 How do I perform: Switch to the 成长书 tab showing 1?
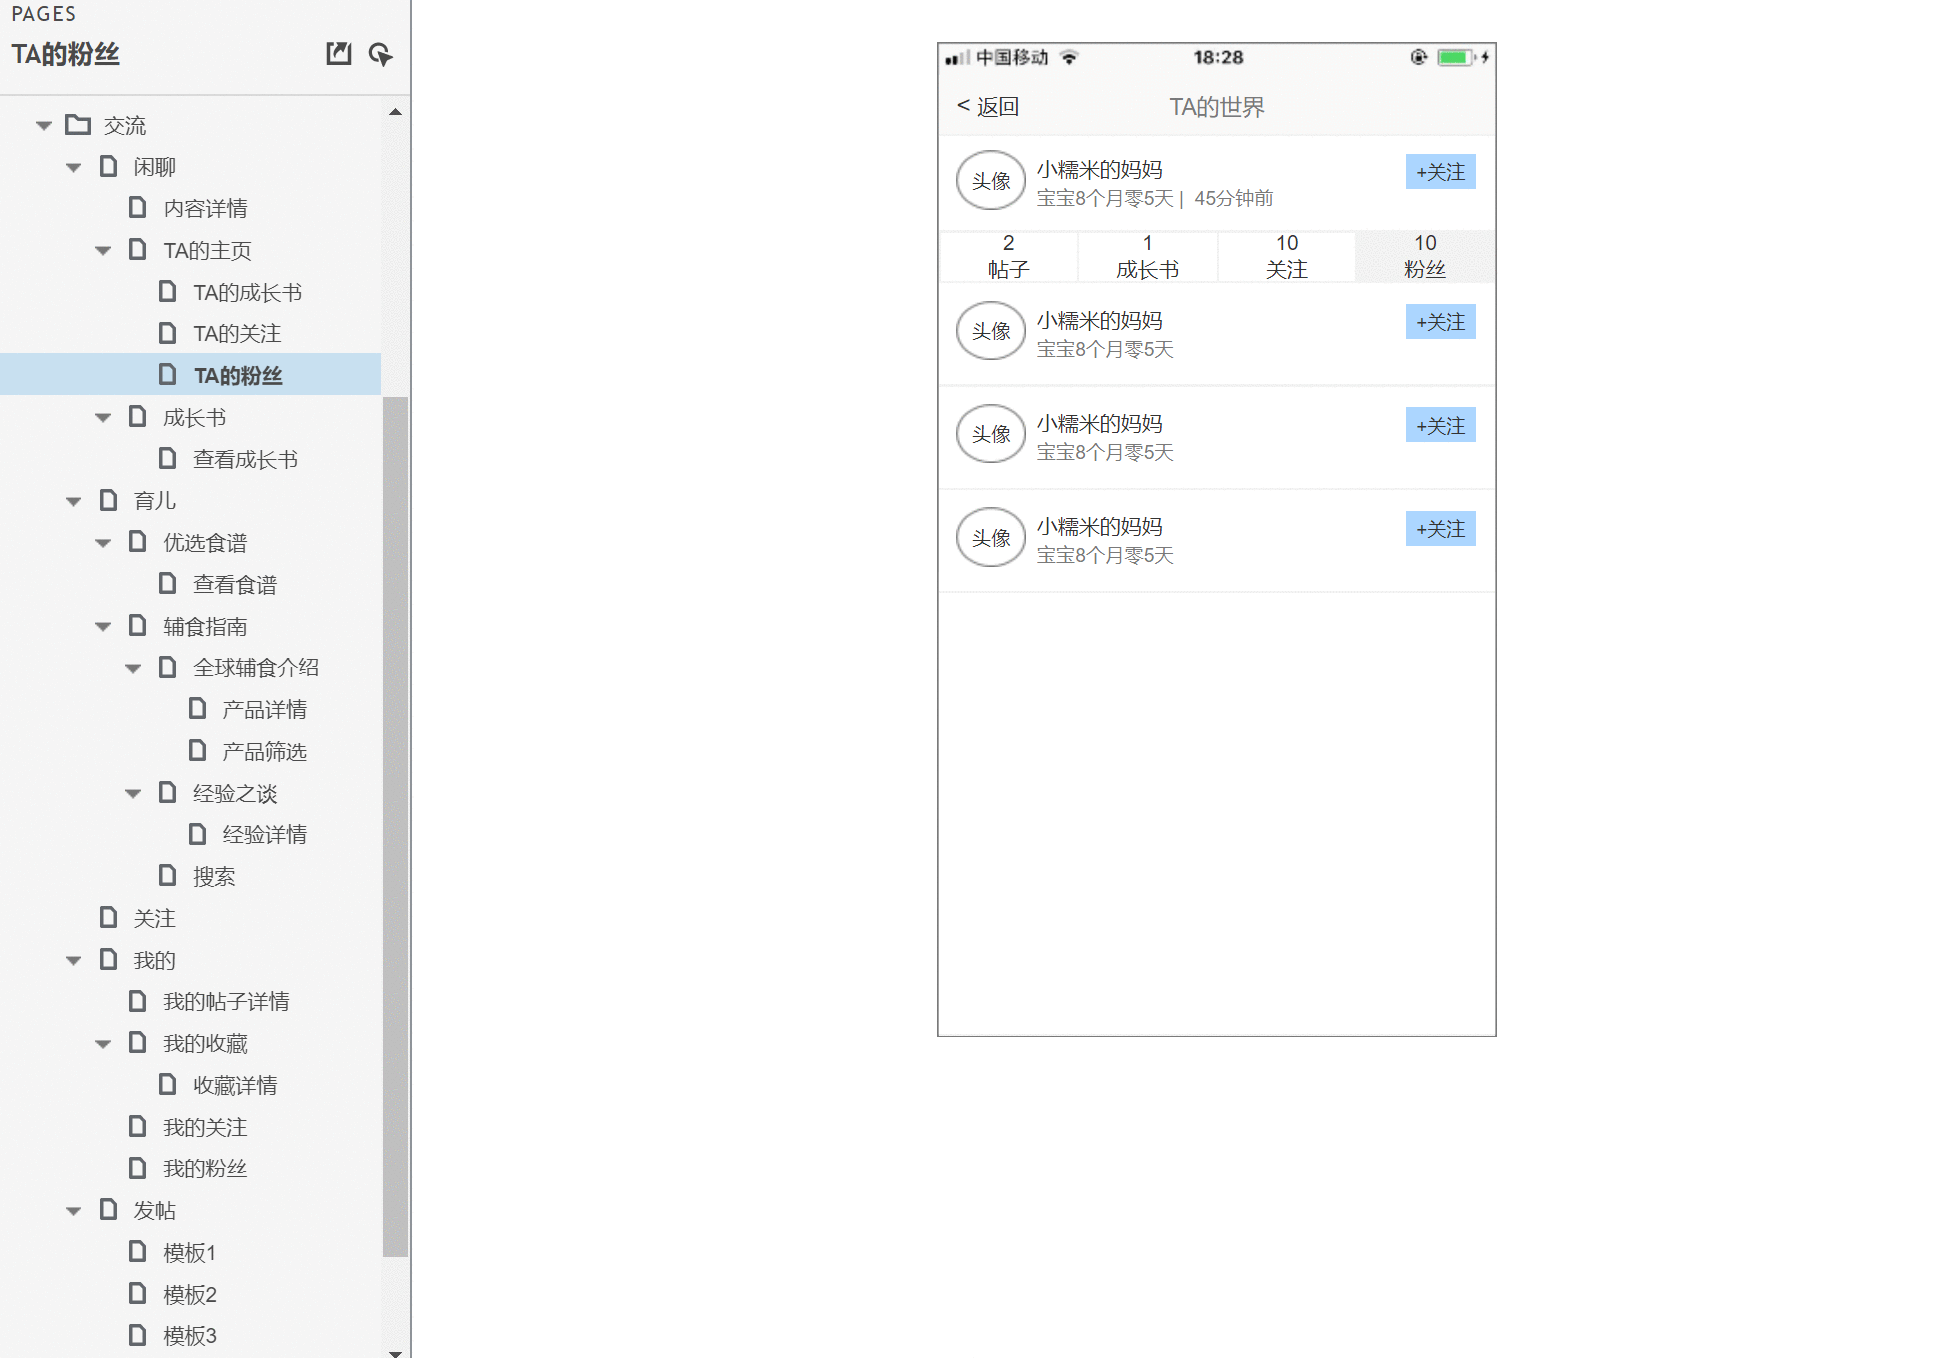click(1147, 257)
